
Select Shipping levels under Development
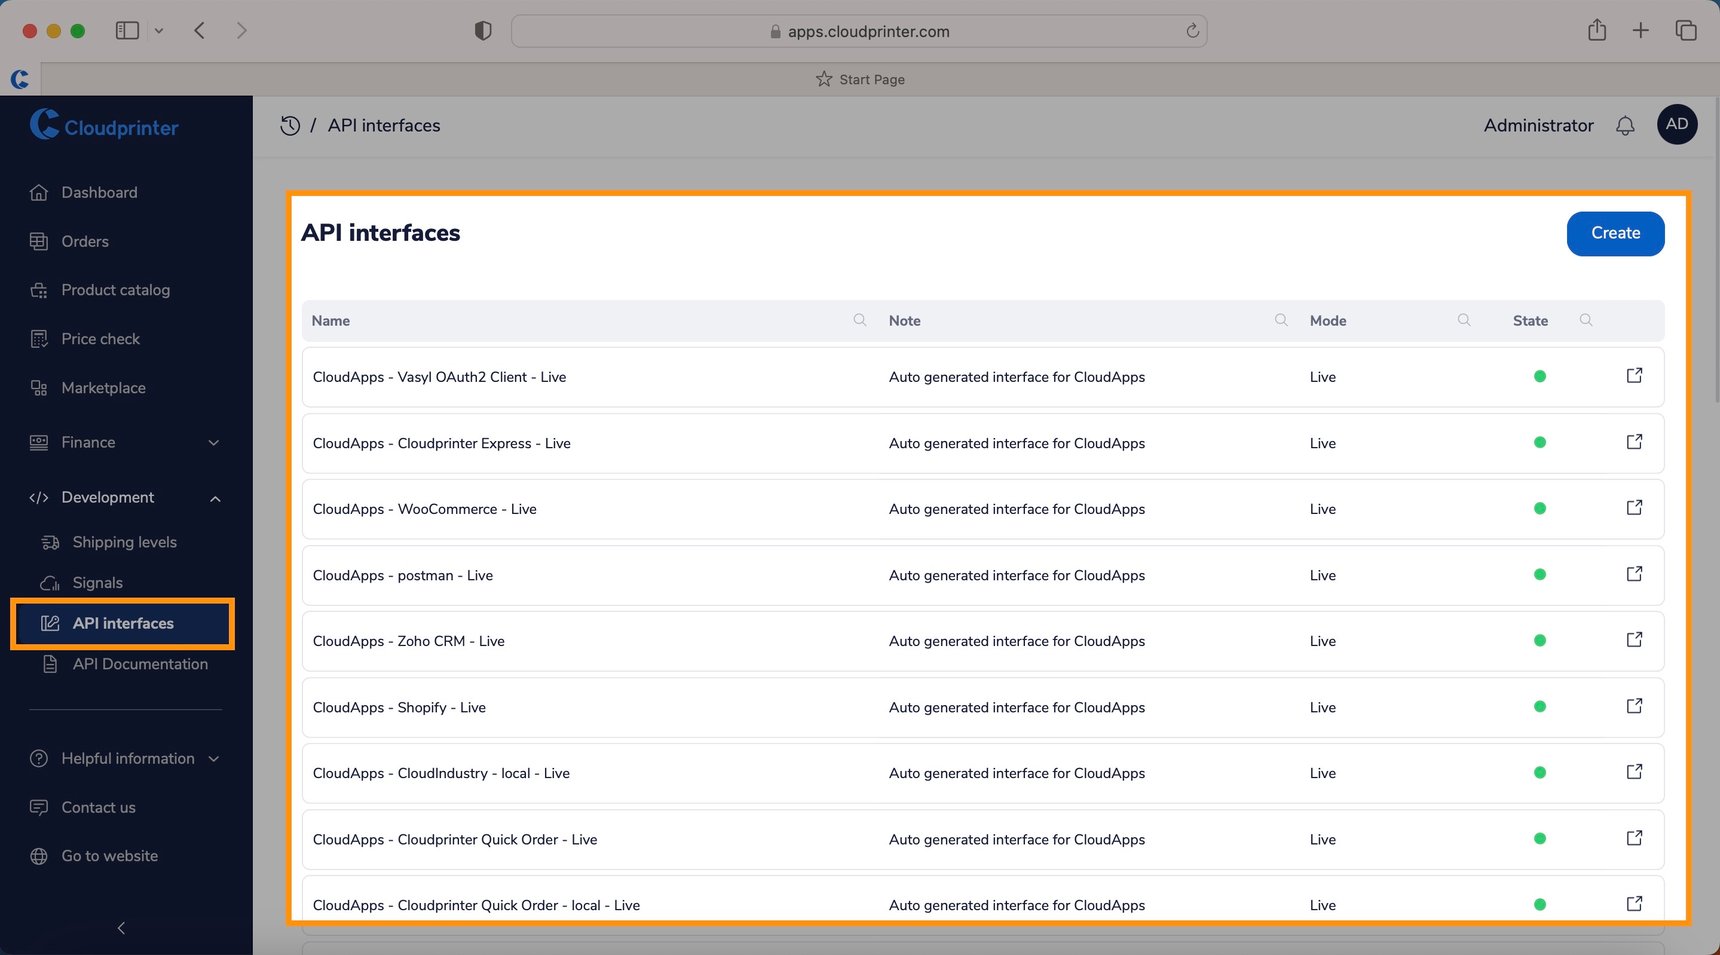(123, 541)
